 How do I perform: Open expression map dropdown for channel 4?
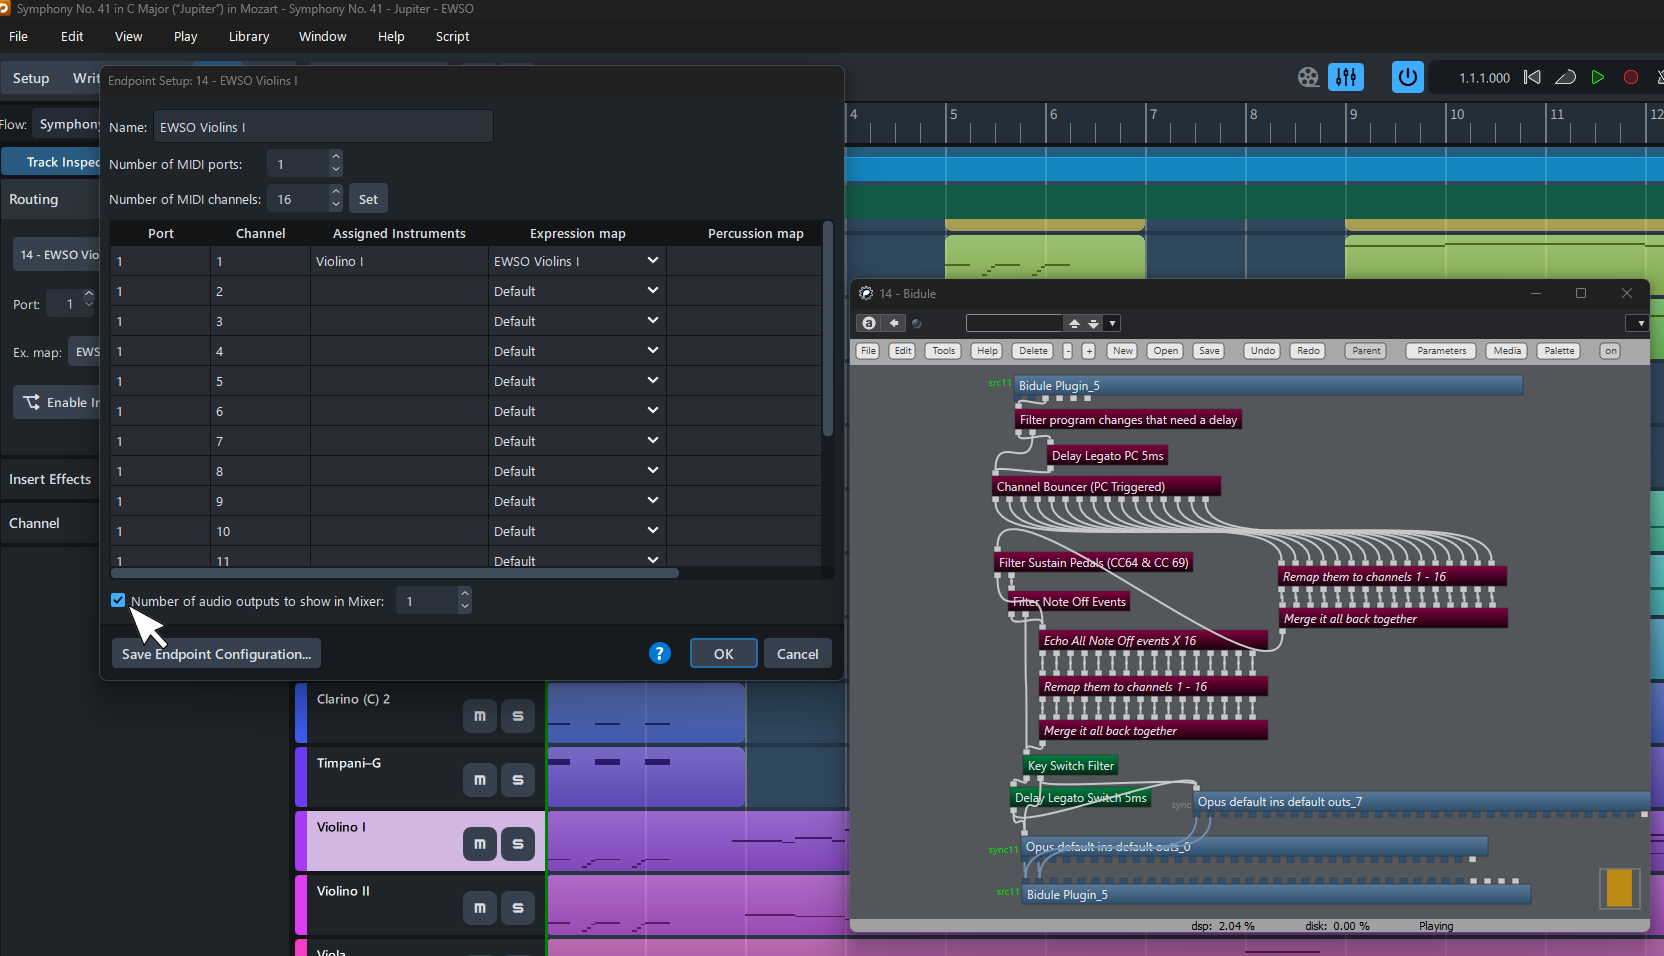pyautogui.click(x=653, y=351)
